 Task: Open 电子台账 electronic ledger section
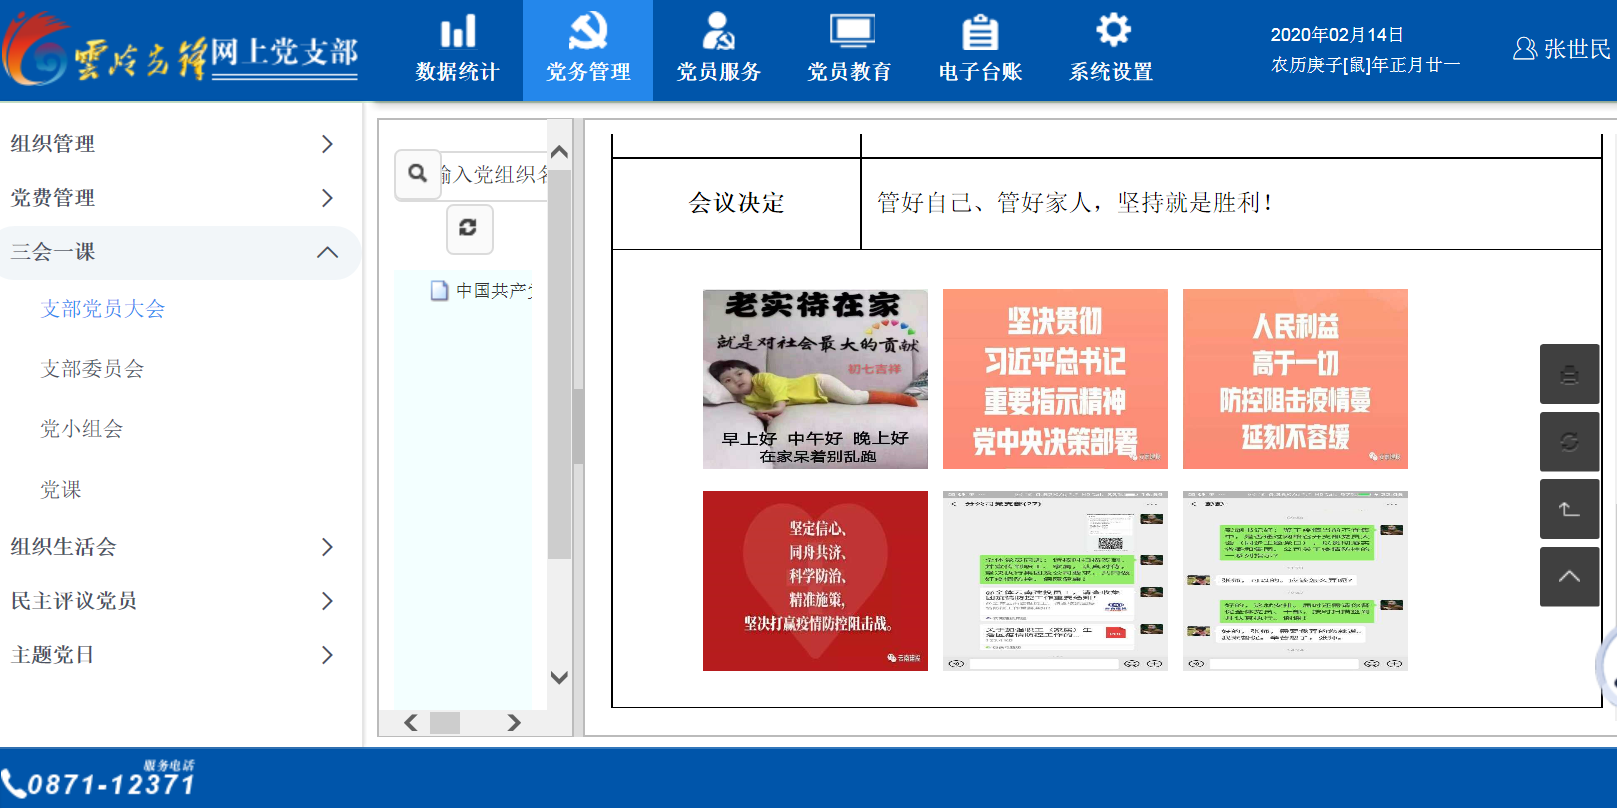980,50
